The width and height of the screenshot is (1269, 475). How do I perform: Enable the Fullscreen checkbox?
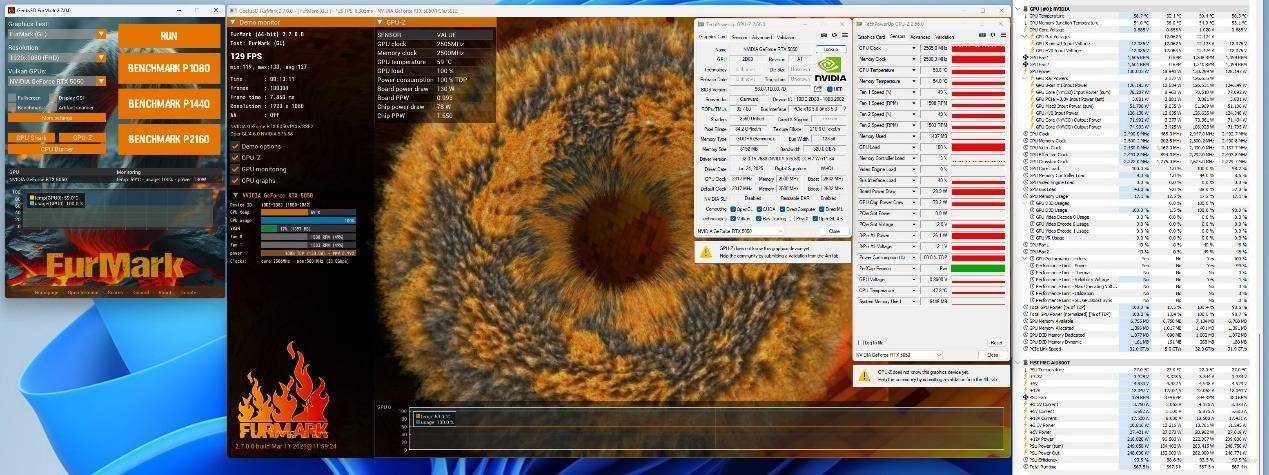(x=12, y=98)
